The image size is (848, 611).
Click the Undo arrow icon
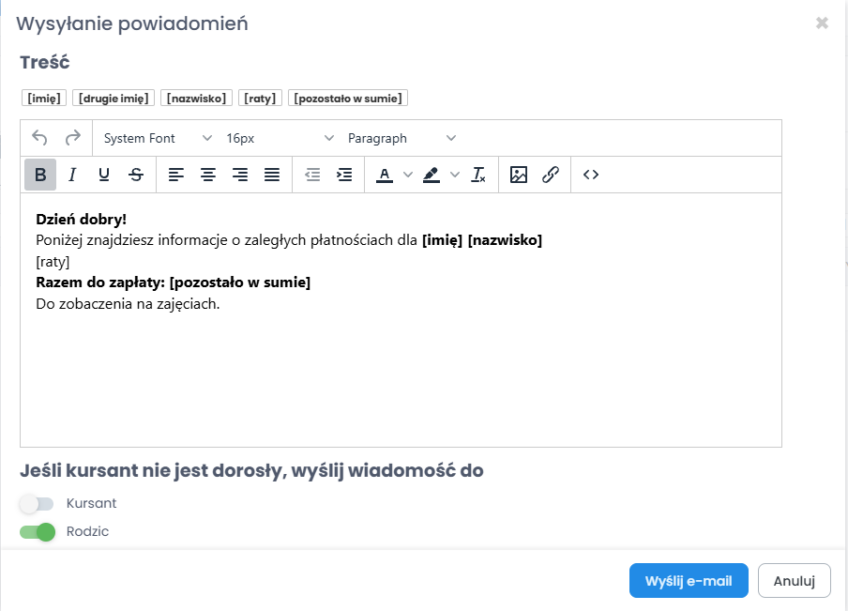pos(40,138)
